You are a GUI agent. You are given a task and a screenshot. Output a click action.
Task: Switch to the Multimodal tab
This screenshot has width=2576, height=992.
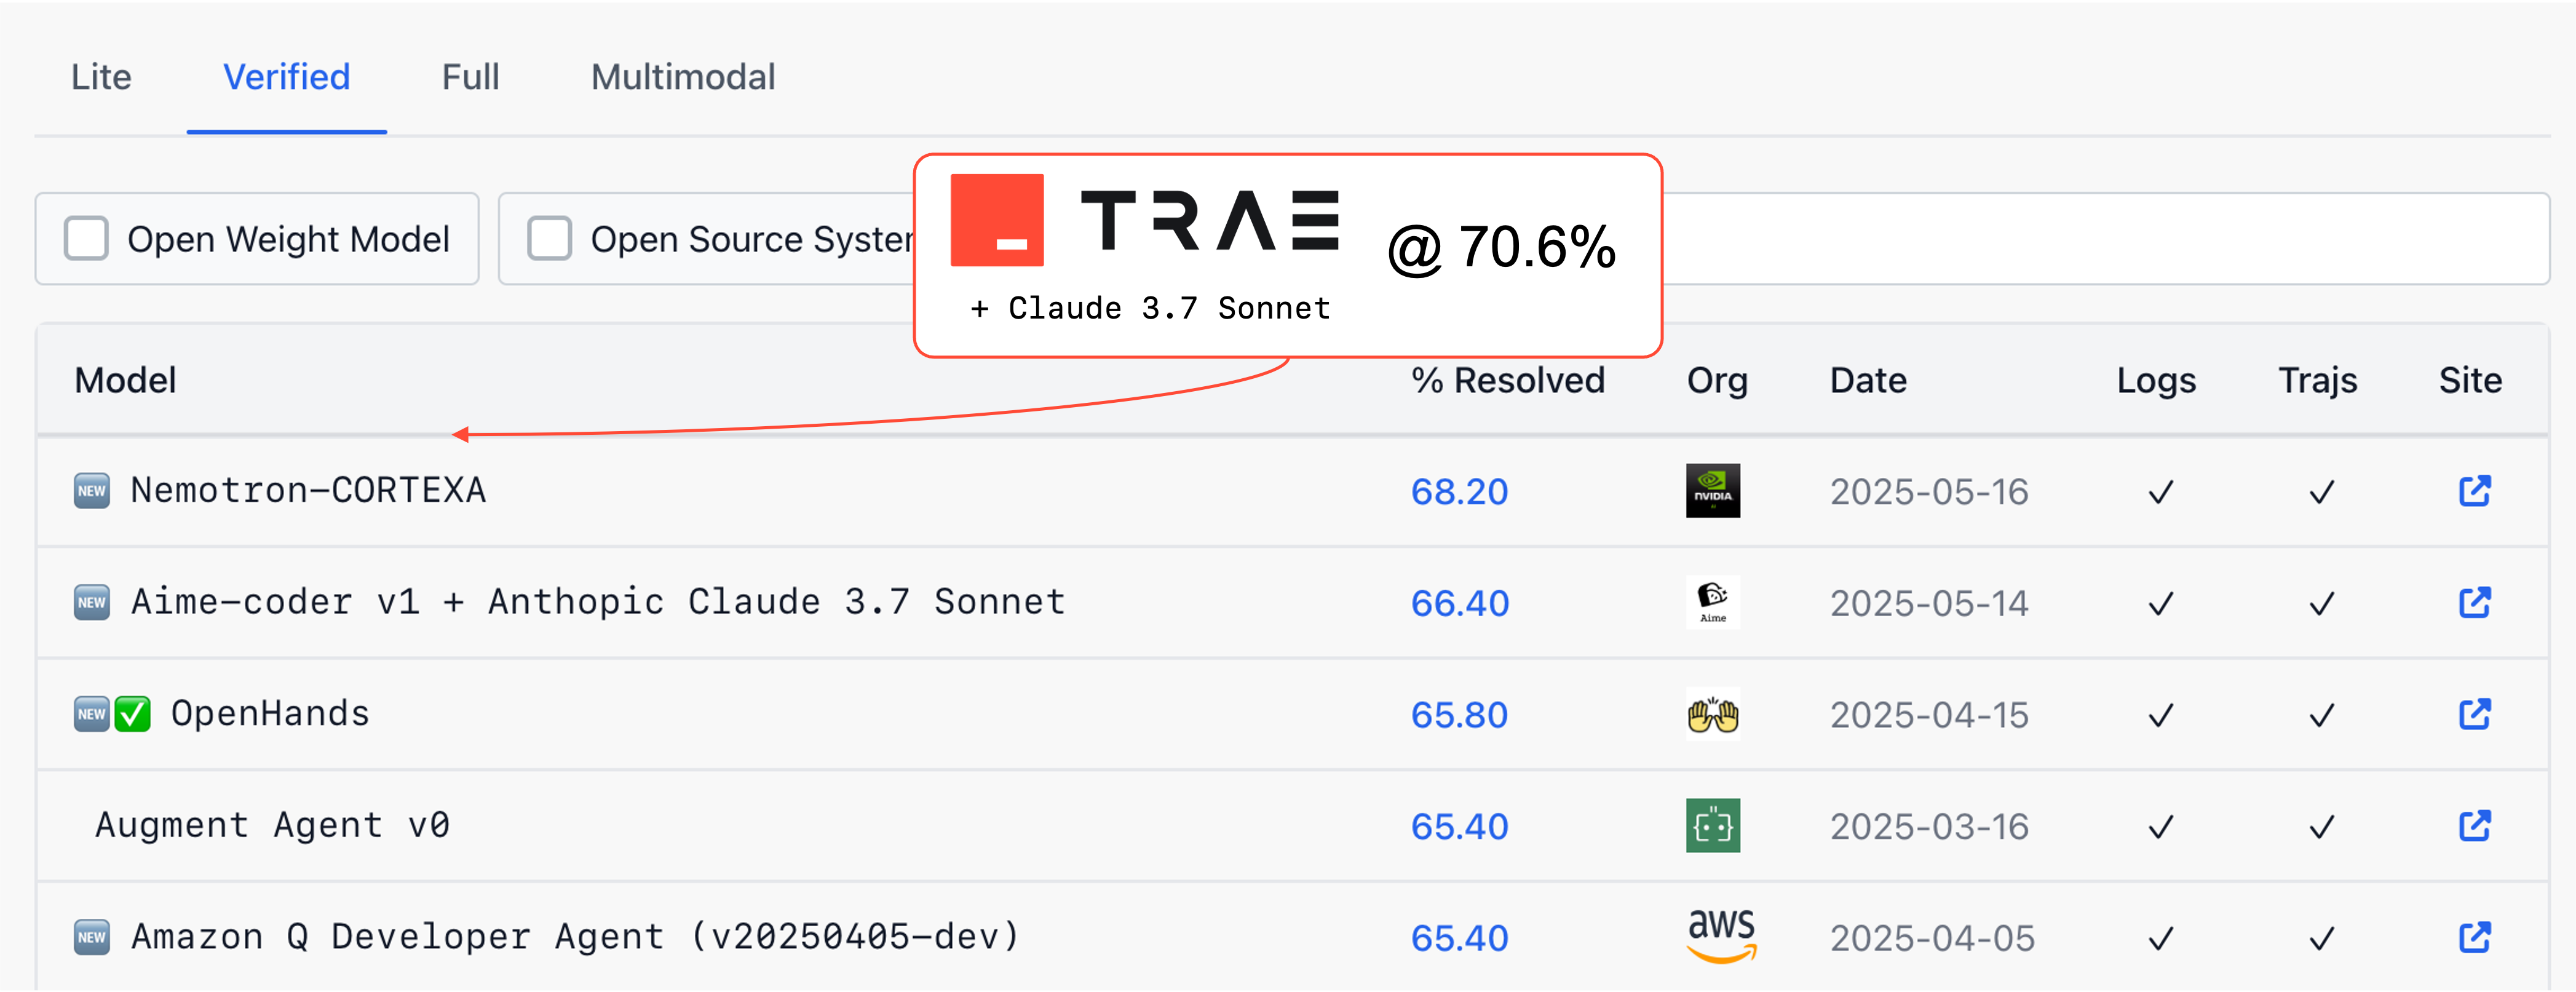click(x=683, y=77)
